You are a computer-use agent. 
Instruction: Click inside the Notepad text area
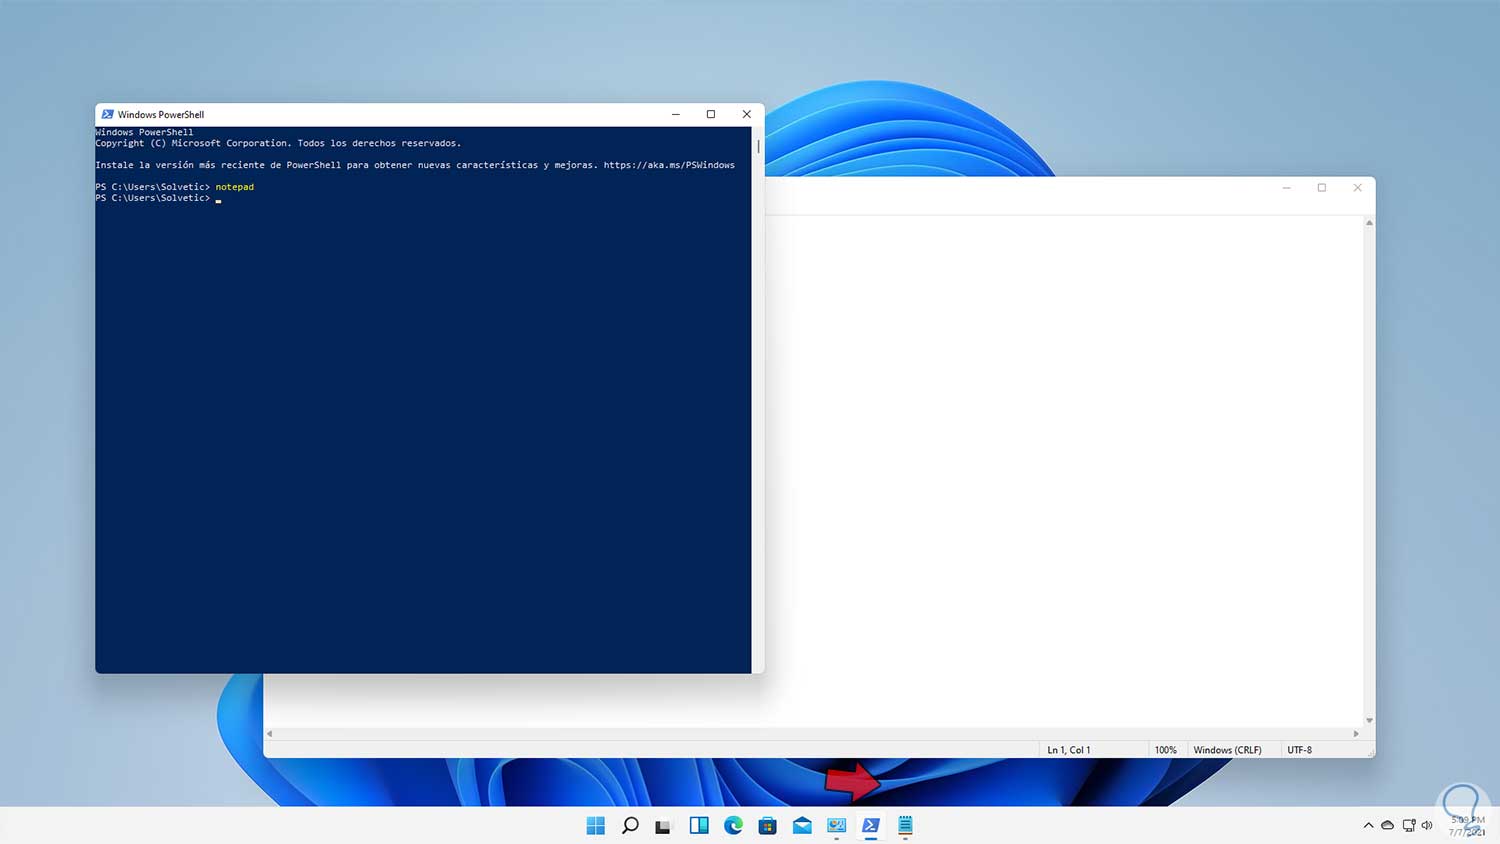point(1063,470)
